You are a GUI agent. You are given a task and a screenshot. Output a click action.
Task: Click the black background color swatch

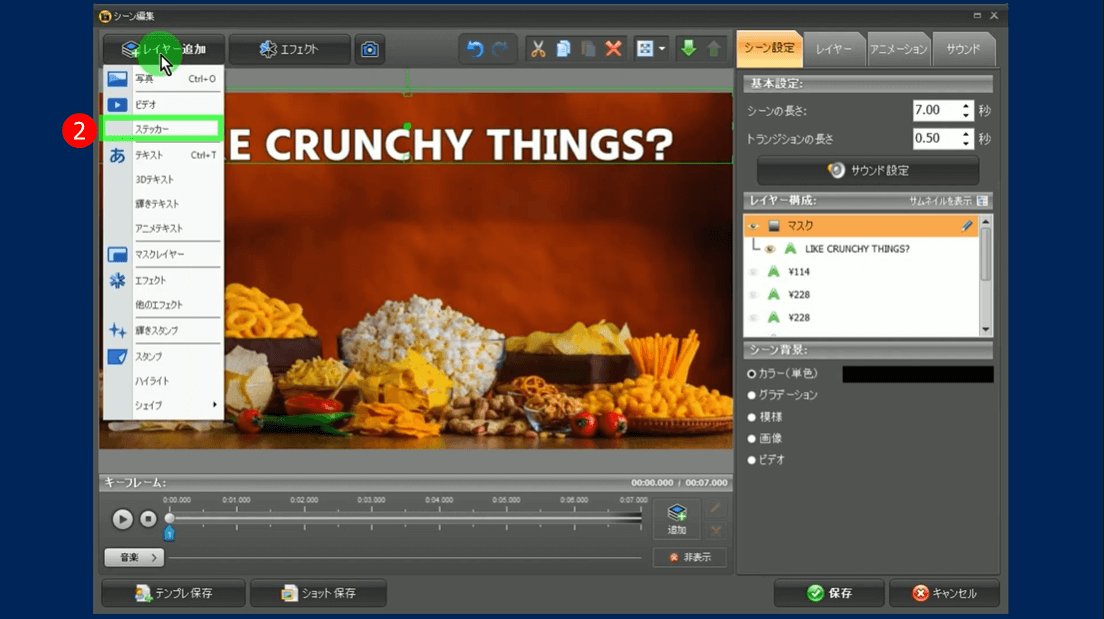click(917, 374)
